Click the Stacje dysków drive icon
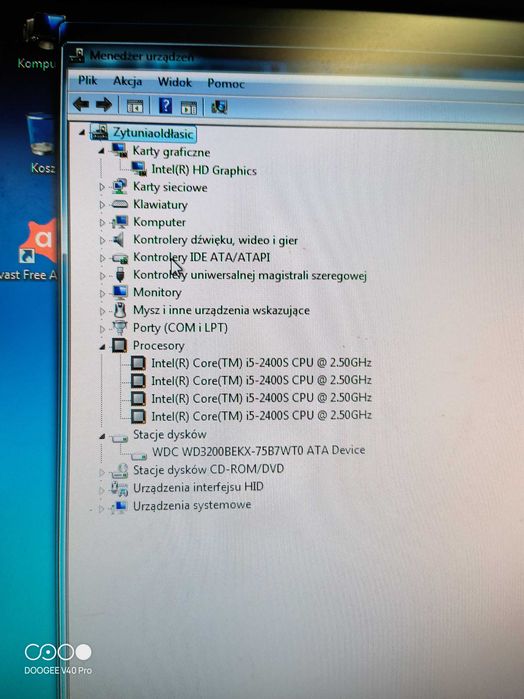This screenshot has width=524, height=699. (119, 439)
